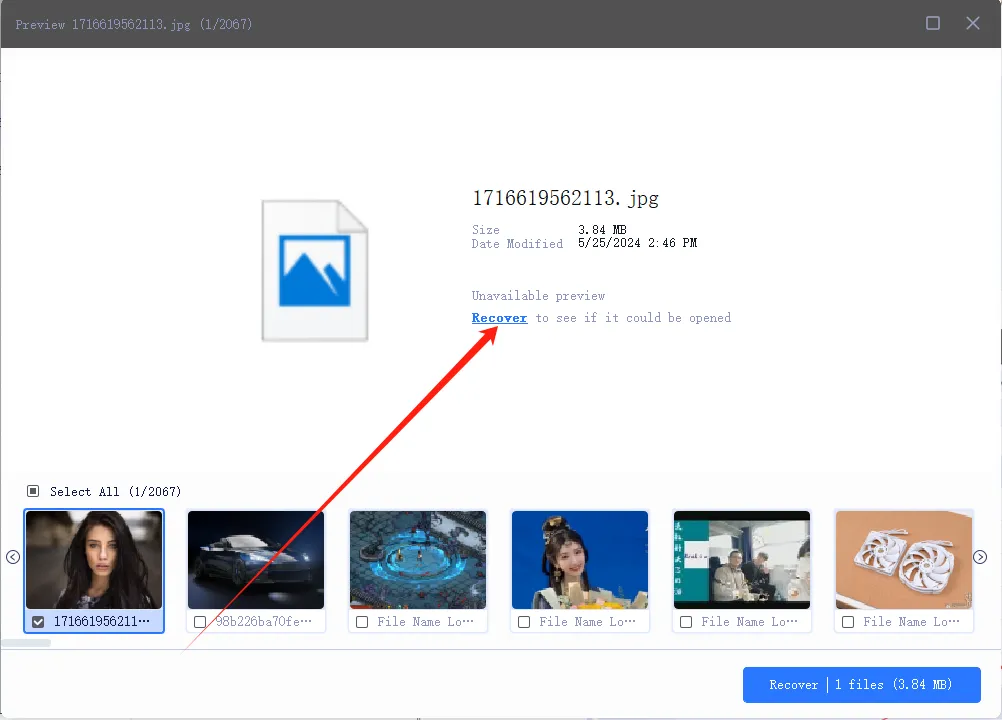Check the box under the white fans thumbnail

tap(848, 622)
